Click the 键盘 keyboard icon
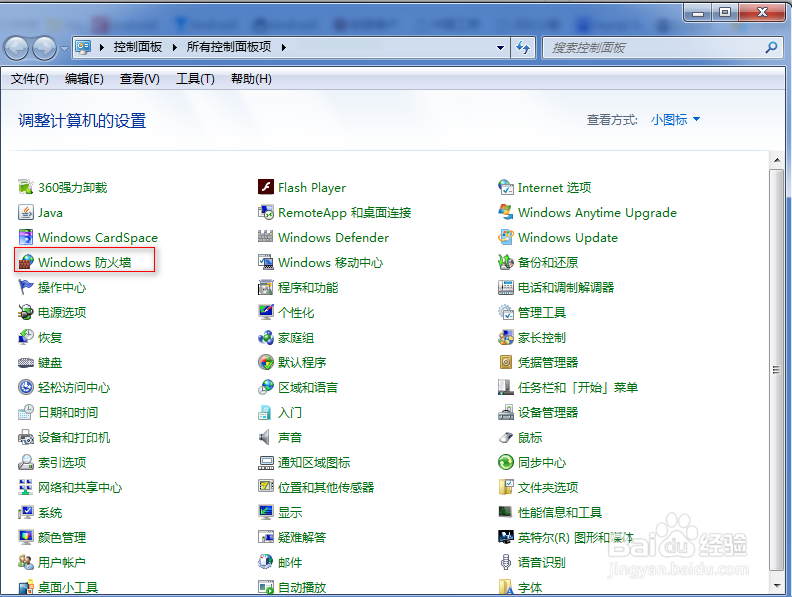792x597 pixels. (x=26, y=362)
